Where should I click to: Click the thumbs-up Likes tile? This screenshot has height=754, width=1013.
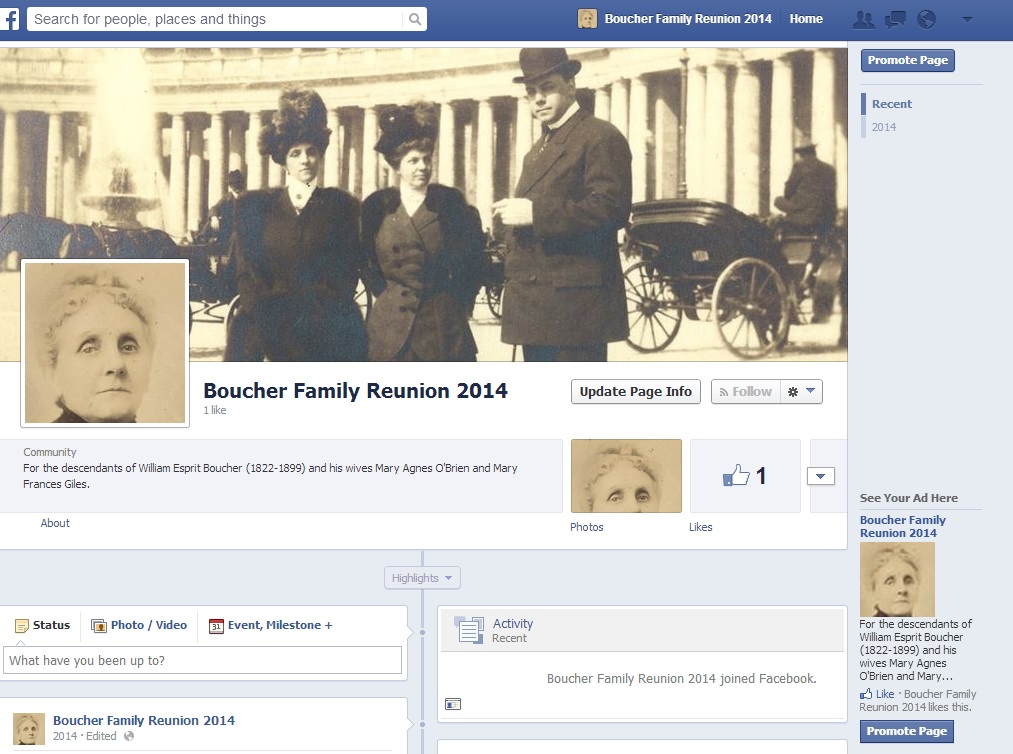point(745,476)
